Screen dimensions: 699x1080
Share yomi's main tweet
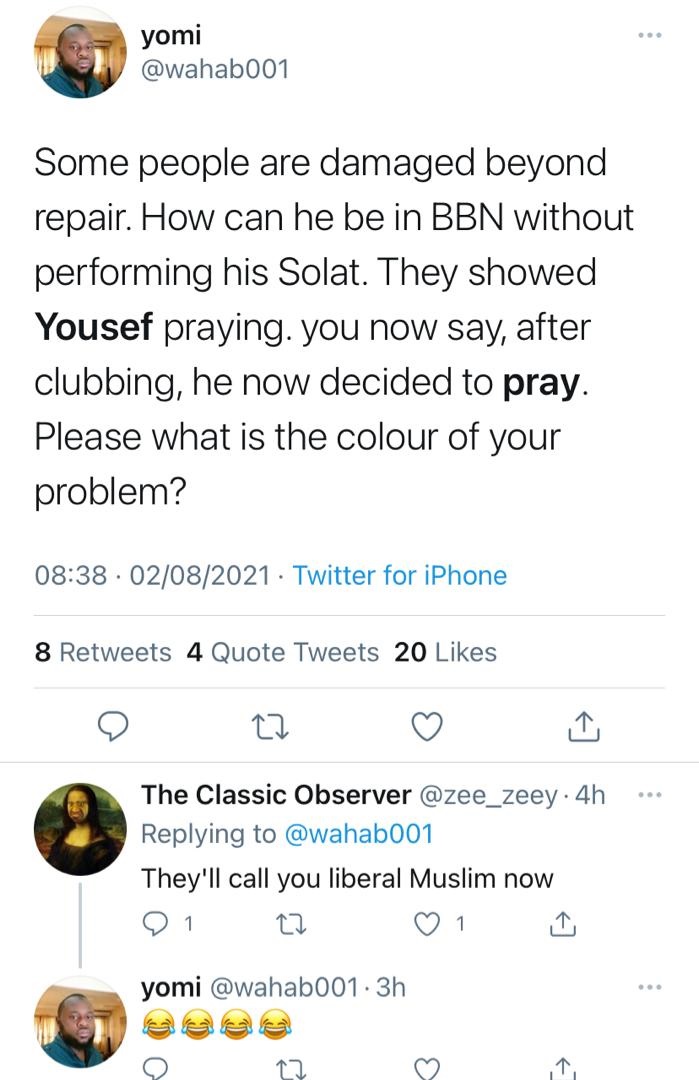(x=583, y=726)
